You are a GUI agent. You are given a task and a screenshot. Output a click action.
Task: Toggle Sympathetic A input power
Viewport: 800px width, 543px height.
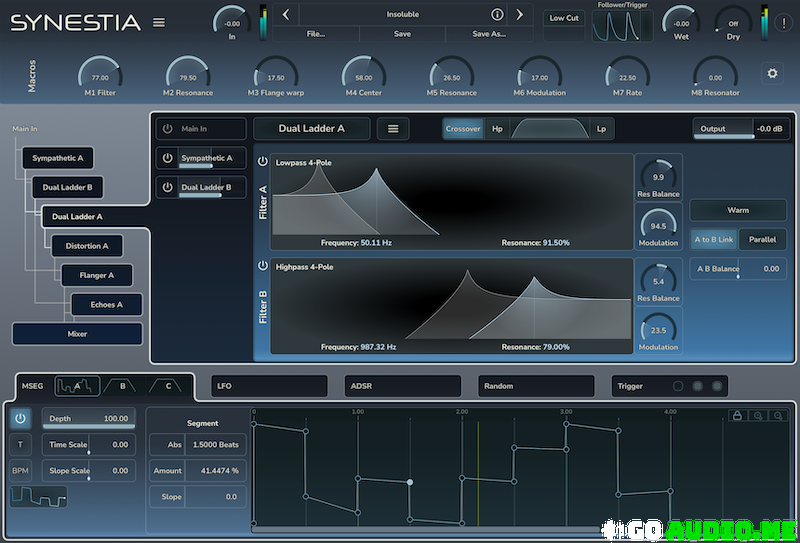(167, 158)
